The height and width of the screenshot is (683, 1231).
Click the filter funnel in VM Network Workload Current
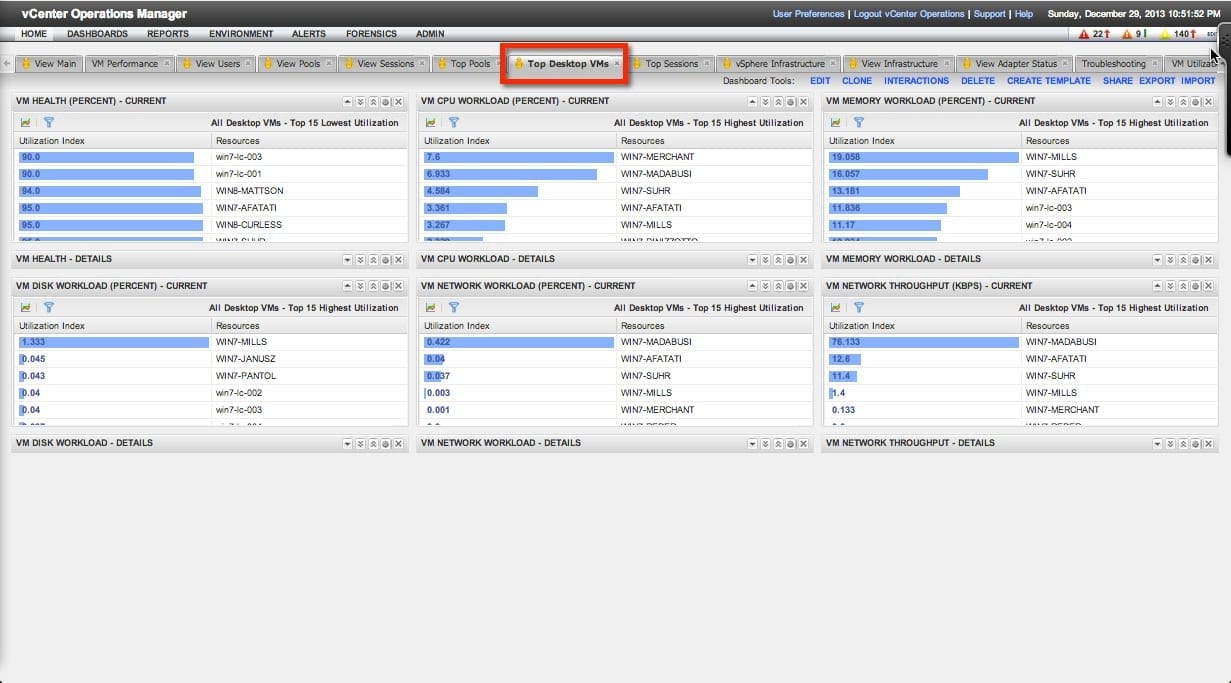pos(453,308)
